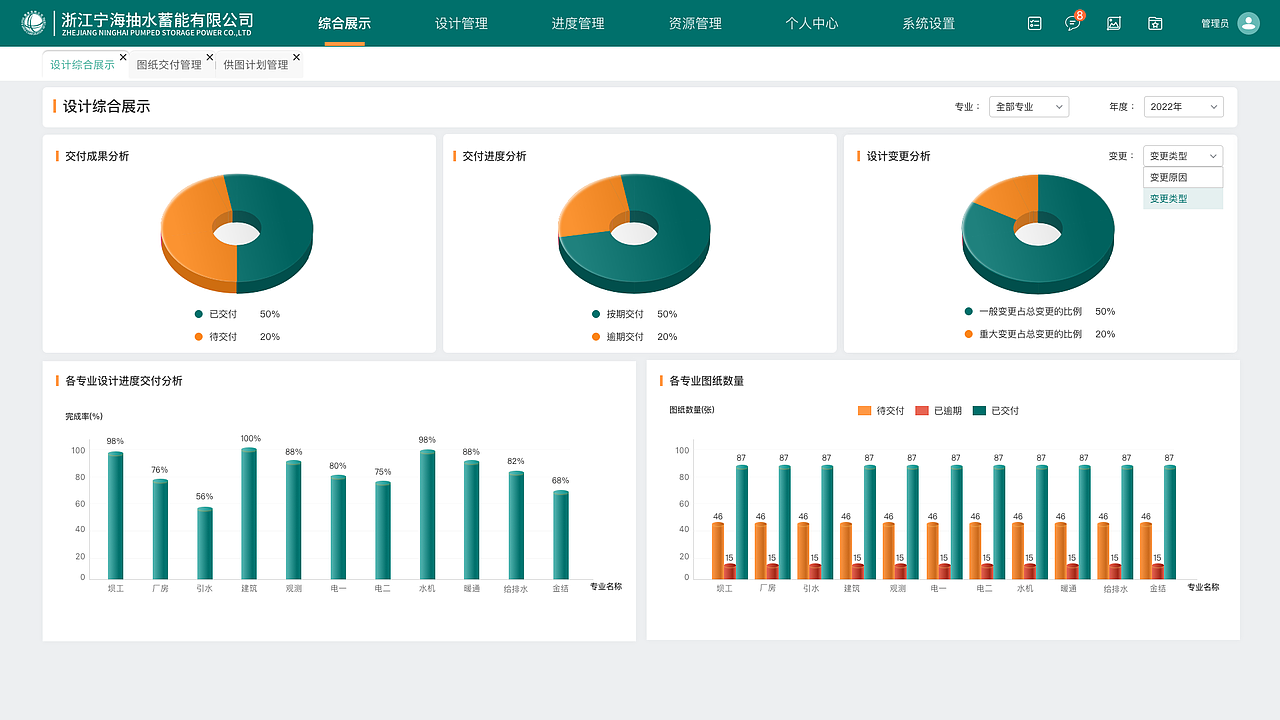Screen dimensions: 1280x720
Task: Open the 进度管理 menu in the navigation bar
Action: [578, 22]
